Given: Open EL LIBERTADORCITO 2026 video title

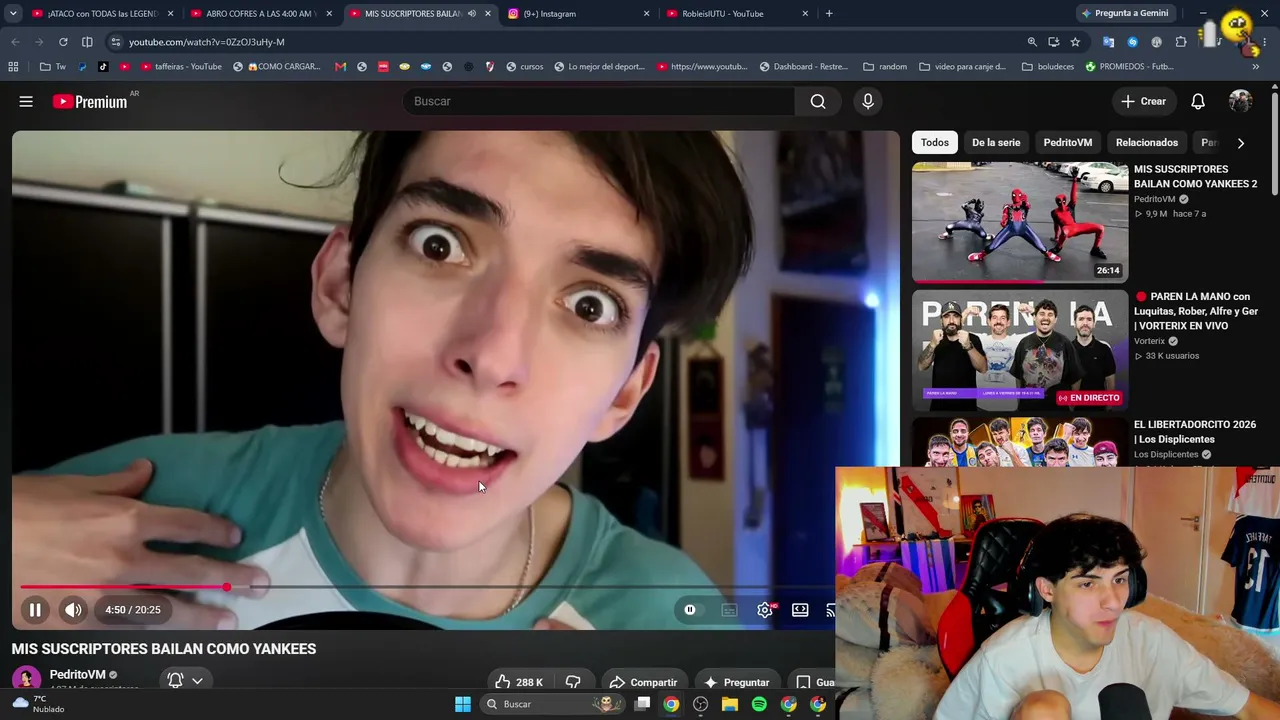Looking at the screenshot, I should pyautogui.click(x=1195, y=432).
